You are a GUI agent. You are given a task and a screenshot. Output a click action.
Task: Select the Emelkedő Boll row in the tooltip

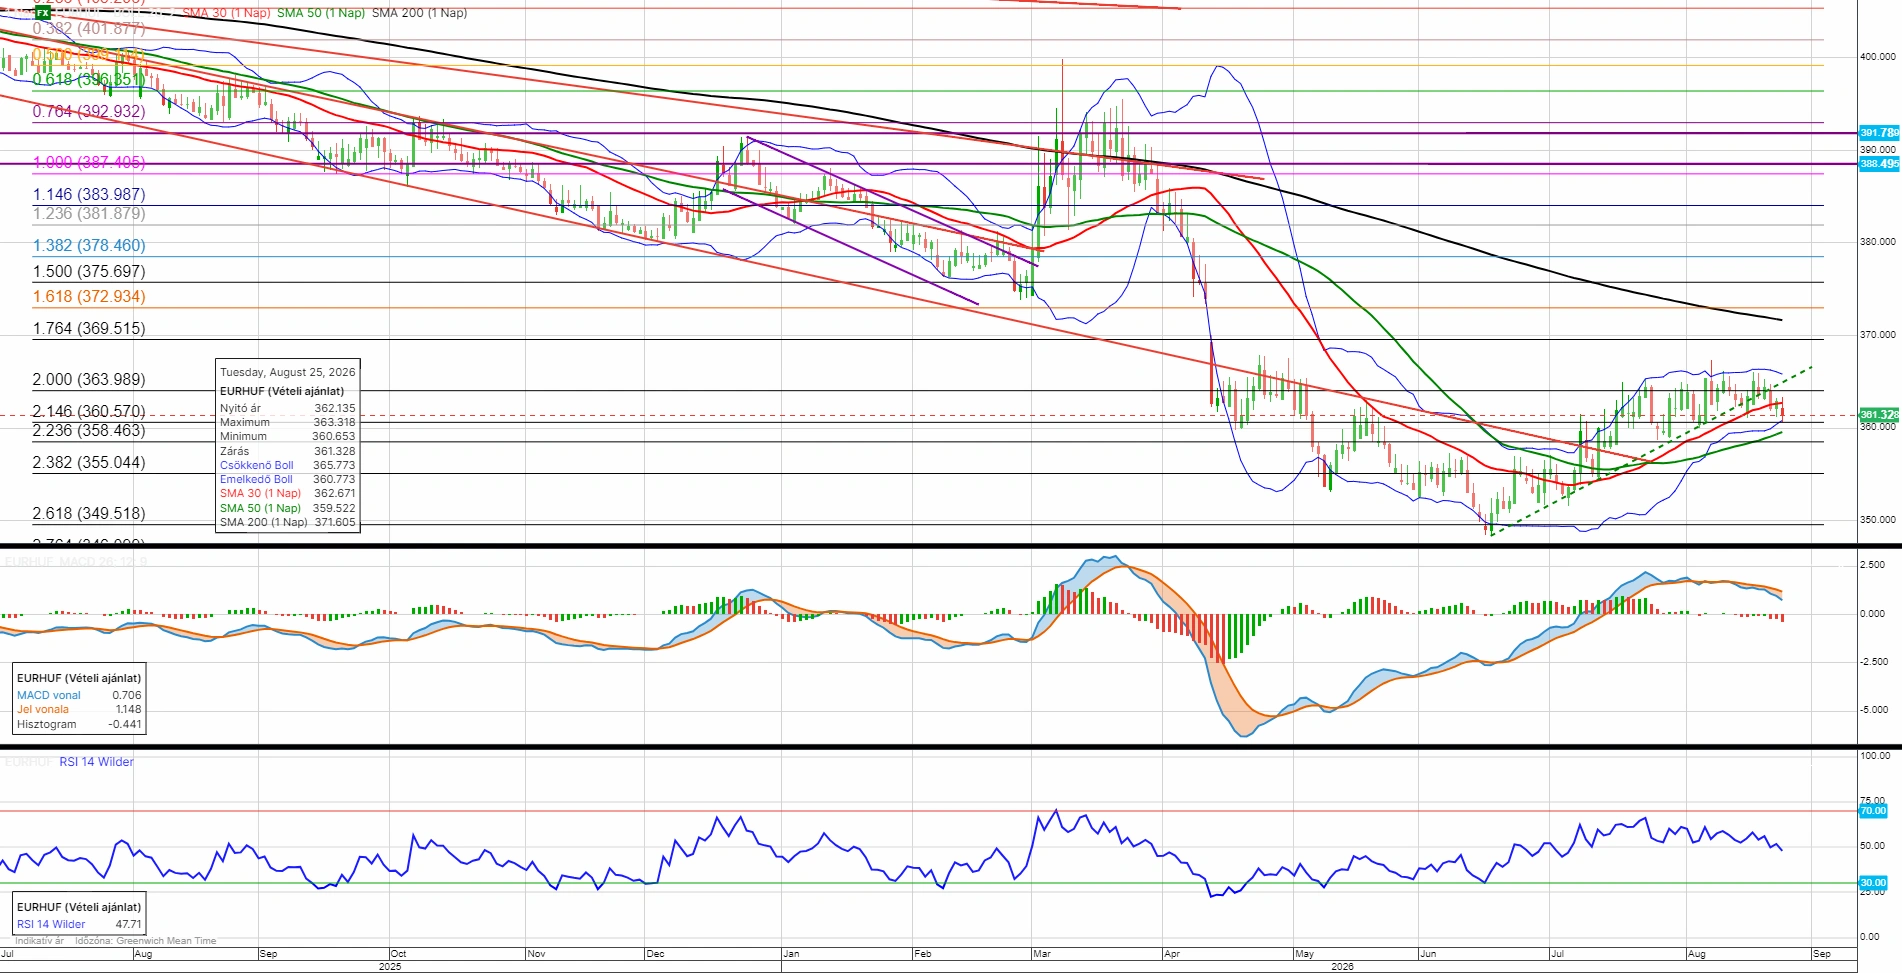click(288, 479)
